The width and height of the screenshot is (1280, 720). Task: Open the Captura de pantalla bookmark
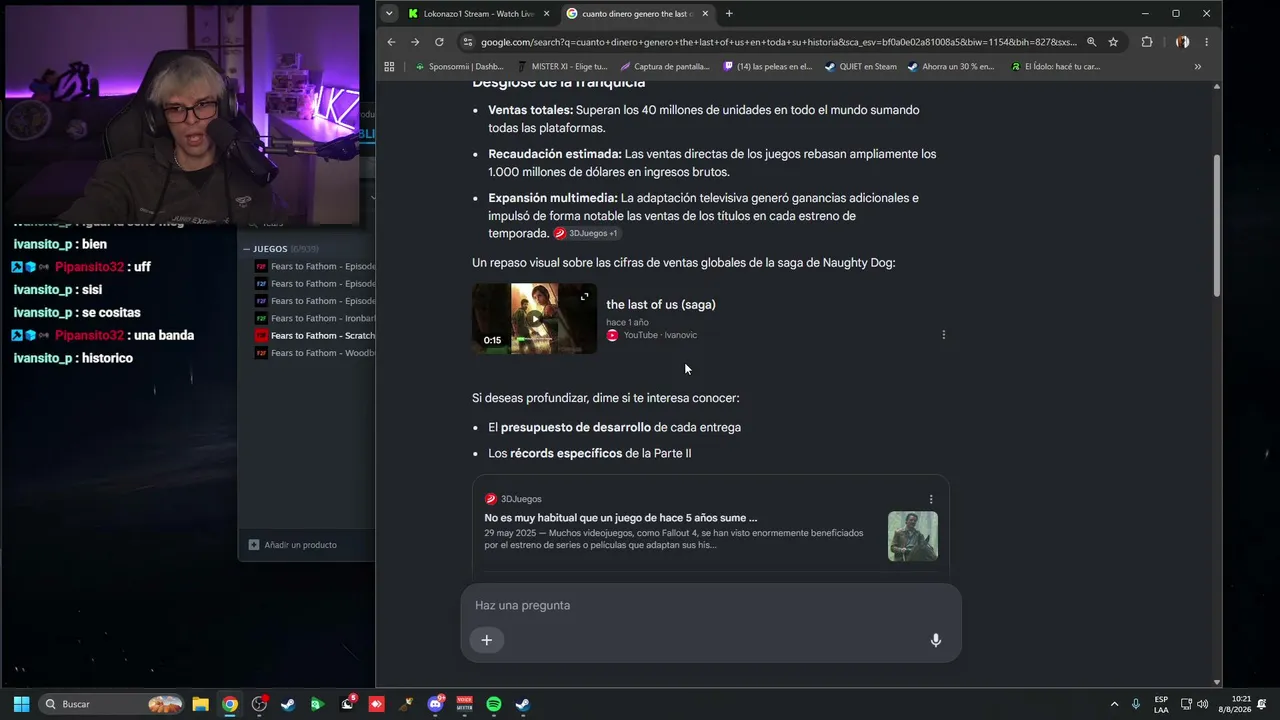pos(665,67)
